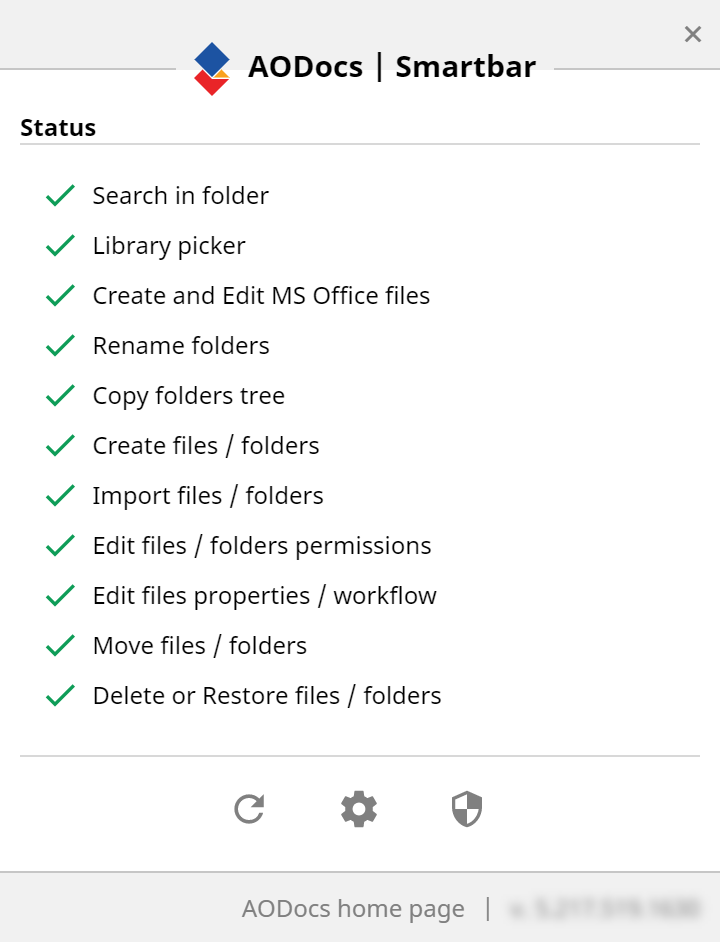Image resolution: width=720 pixels, height=942 pixels.
Task: Click the Status section heading
Action: coord(58,127)
